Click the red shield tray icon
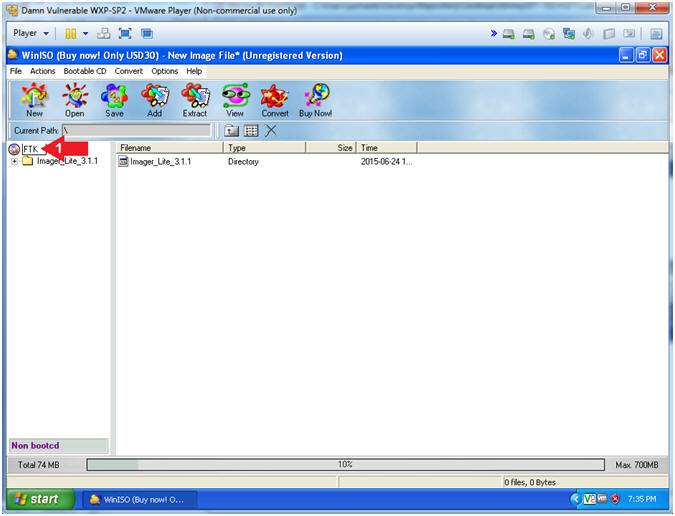675x516 pixels. [615, 499]
